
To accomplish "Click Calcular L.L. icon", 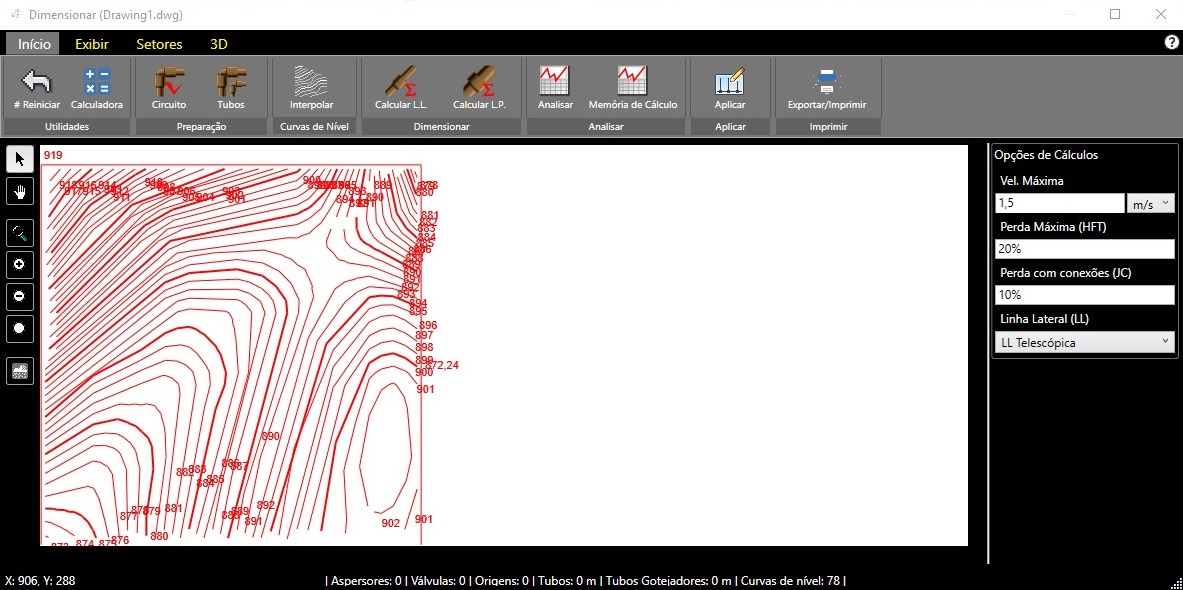I will [401, 81].
